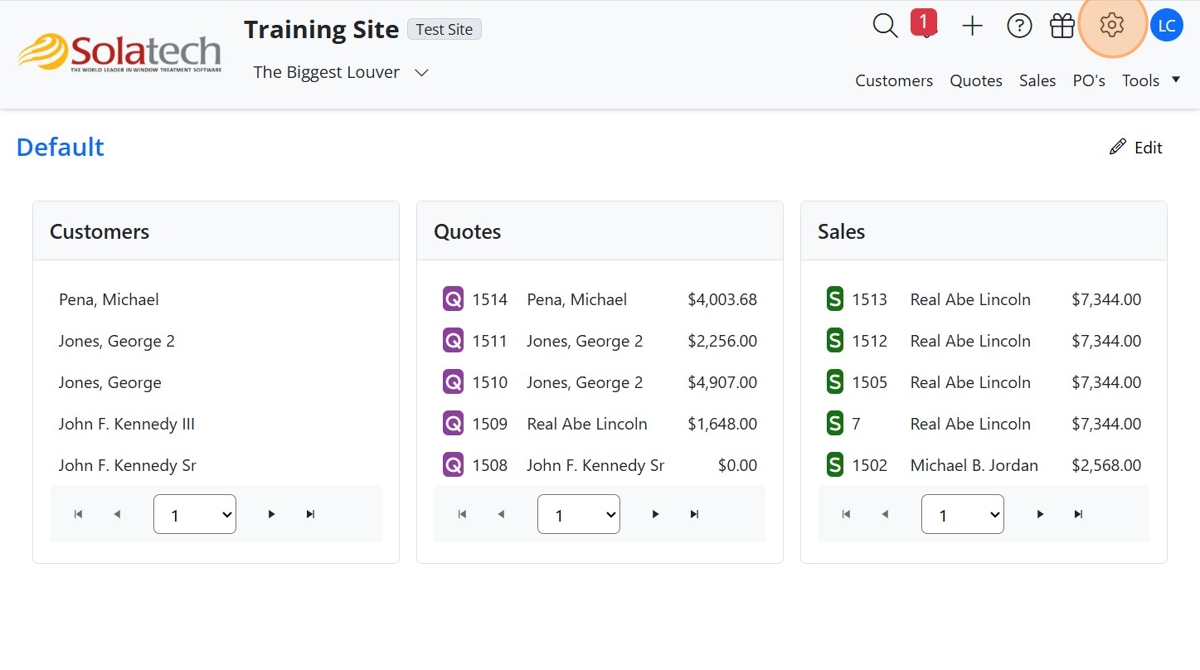The width and height of the screenshot is (1200, 670).
Task: Click the purple quote icon for 1514
Action: point(453,299)
